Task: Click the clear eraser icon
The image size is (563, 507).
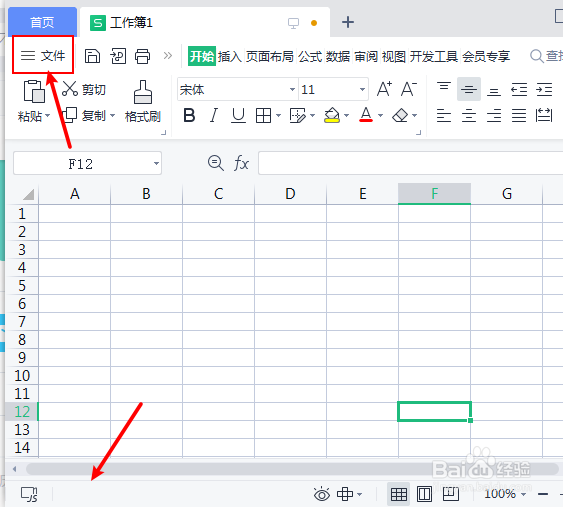Action: coord(400,116)
